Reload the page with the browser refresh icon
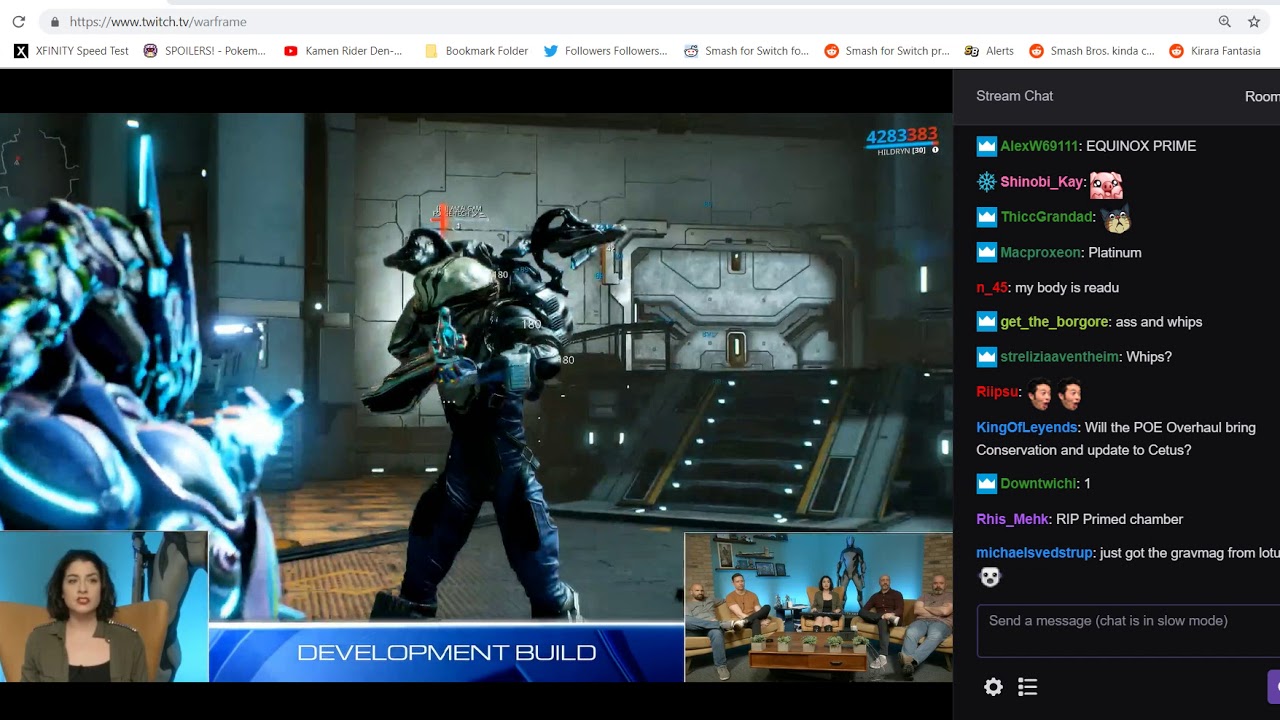 click(18, 21)
